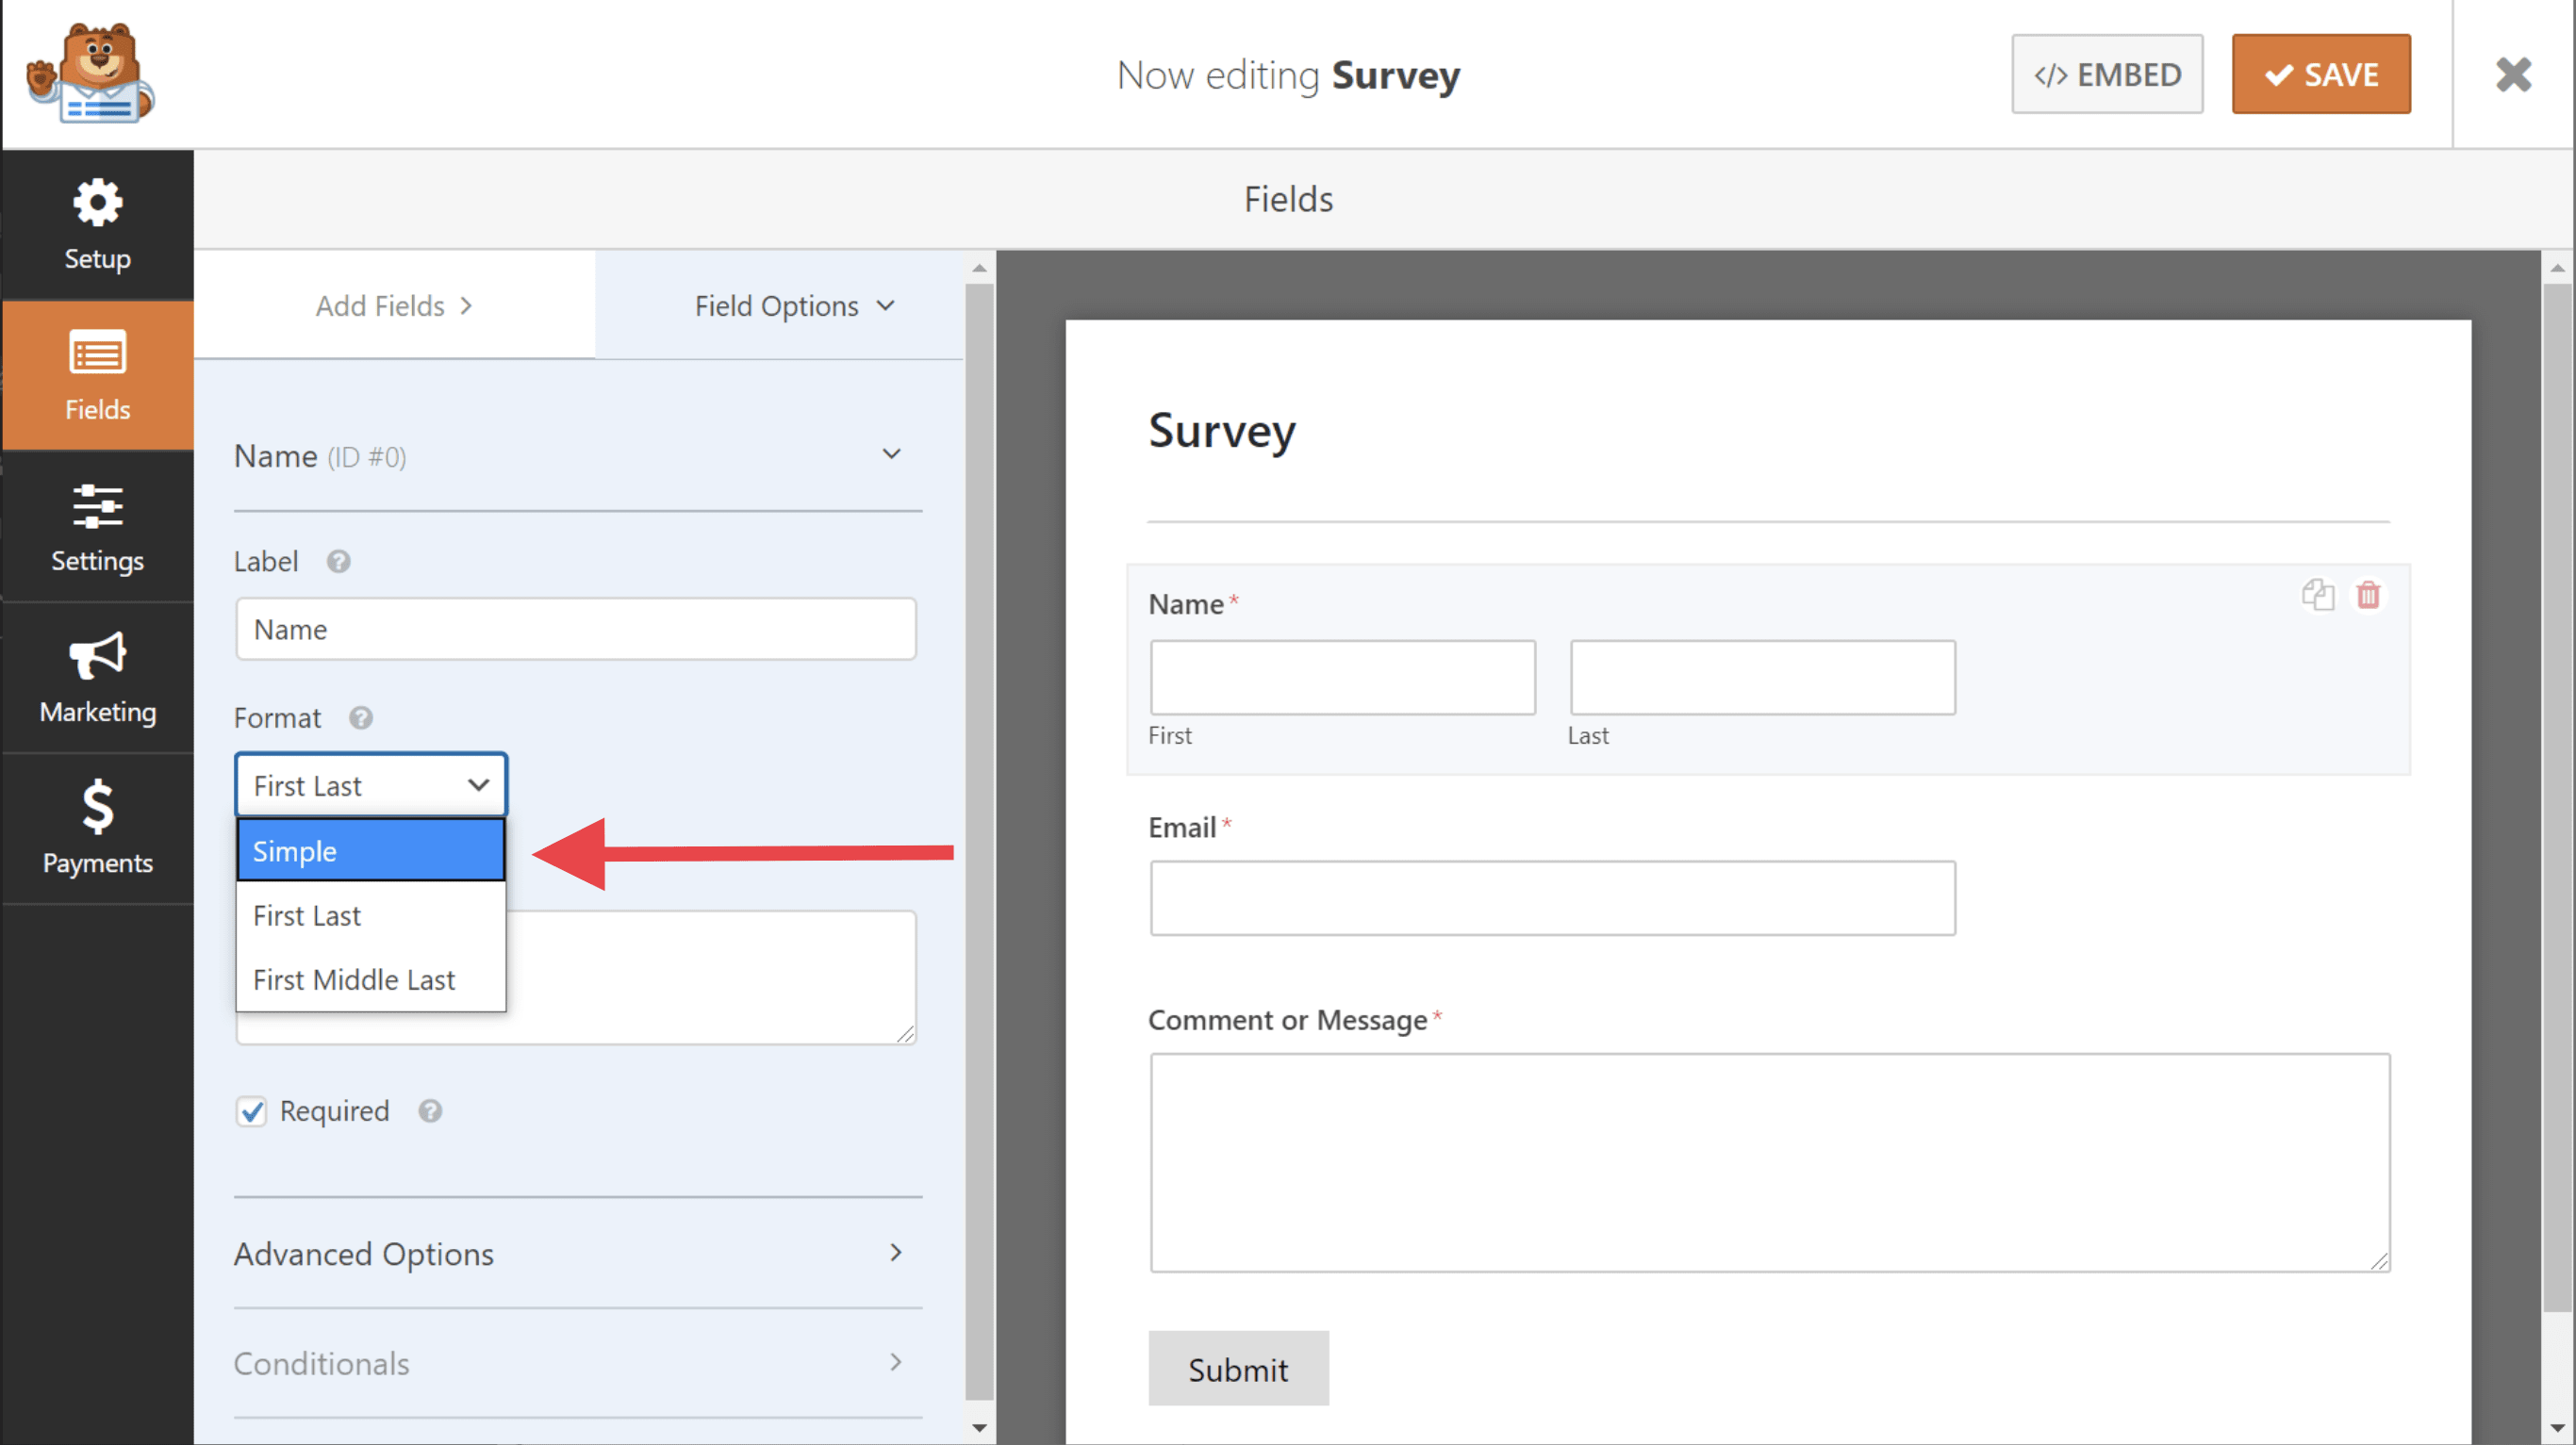Click the orange SAVE button
The height and width of the screenshot is (1445, 2576).
[x=2320, y=75]
